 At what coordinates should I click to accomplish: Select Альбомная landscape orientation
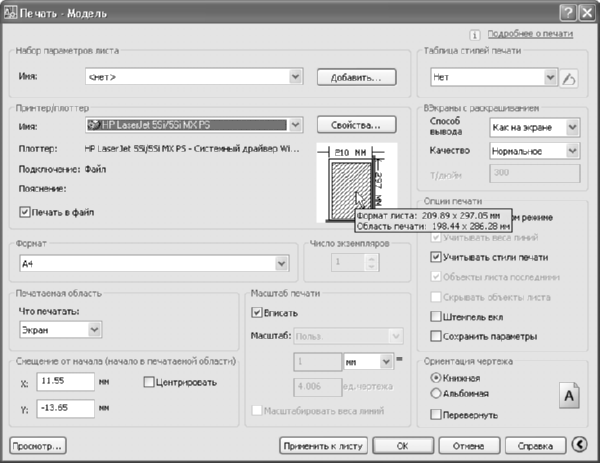(436, 393)
